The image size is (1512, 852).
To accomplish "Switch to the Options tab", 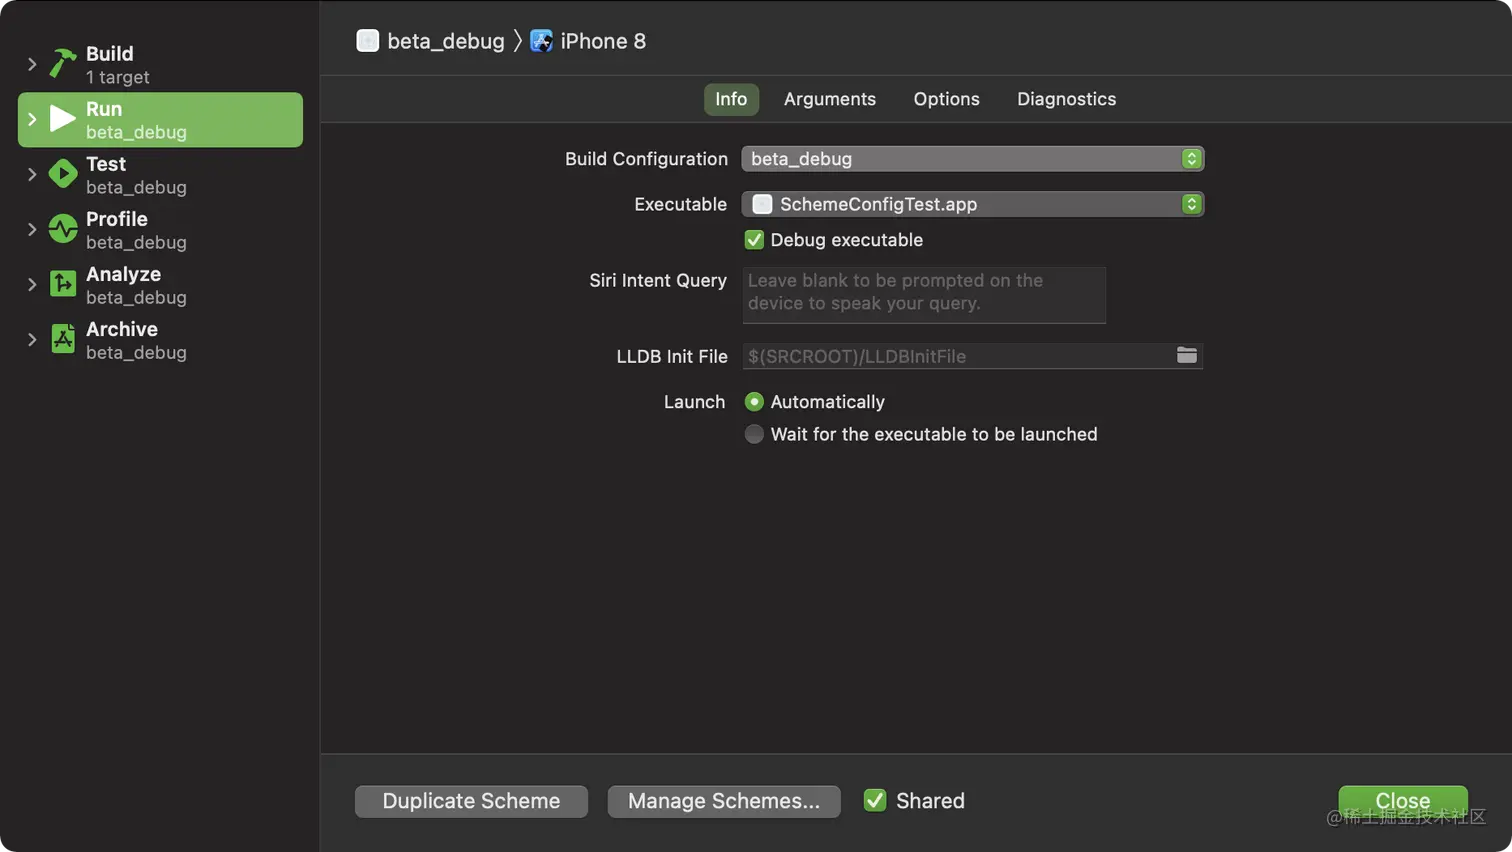I will tap(946, 99).
